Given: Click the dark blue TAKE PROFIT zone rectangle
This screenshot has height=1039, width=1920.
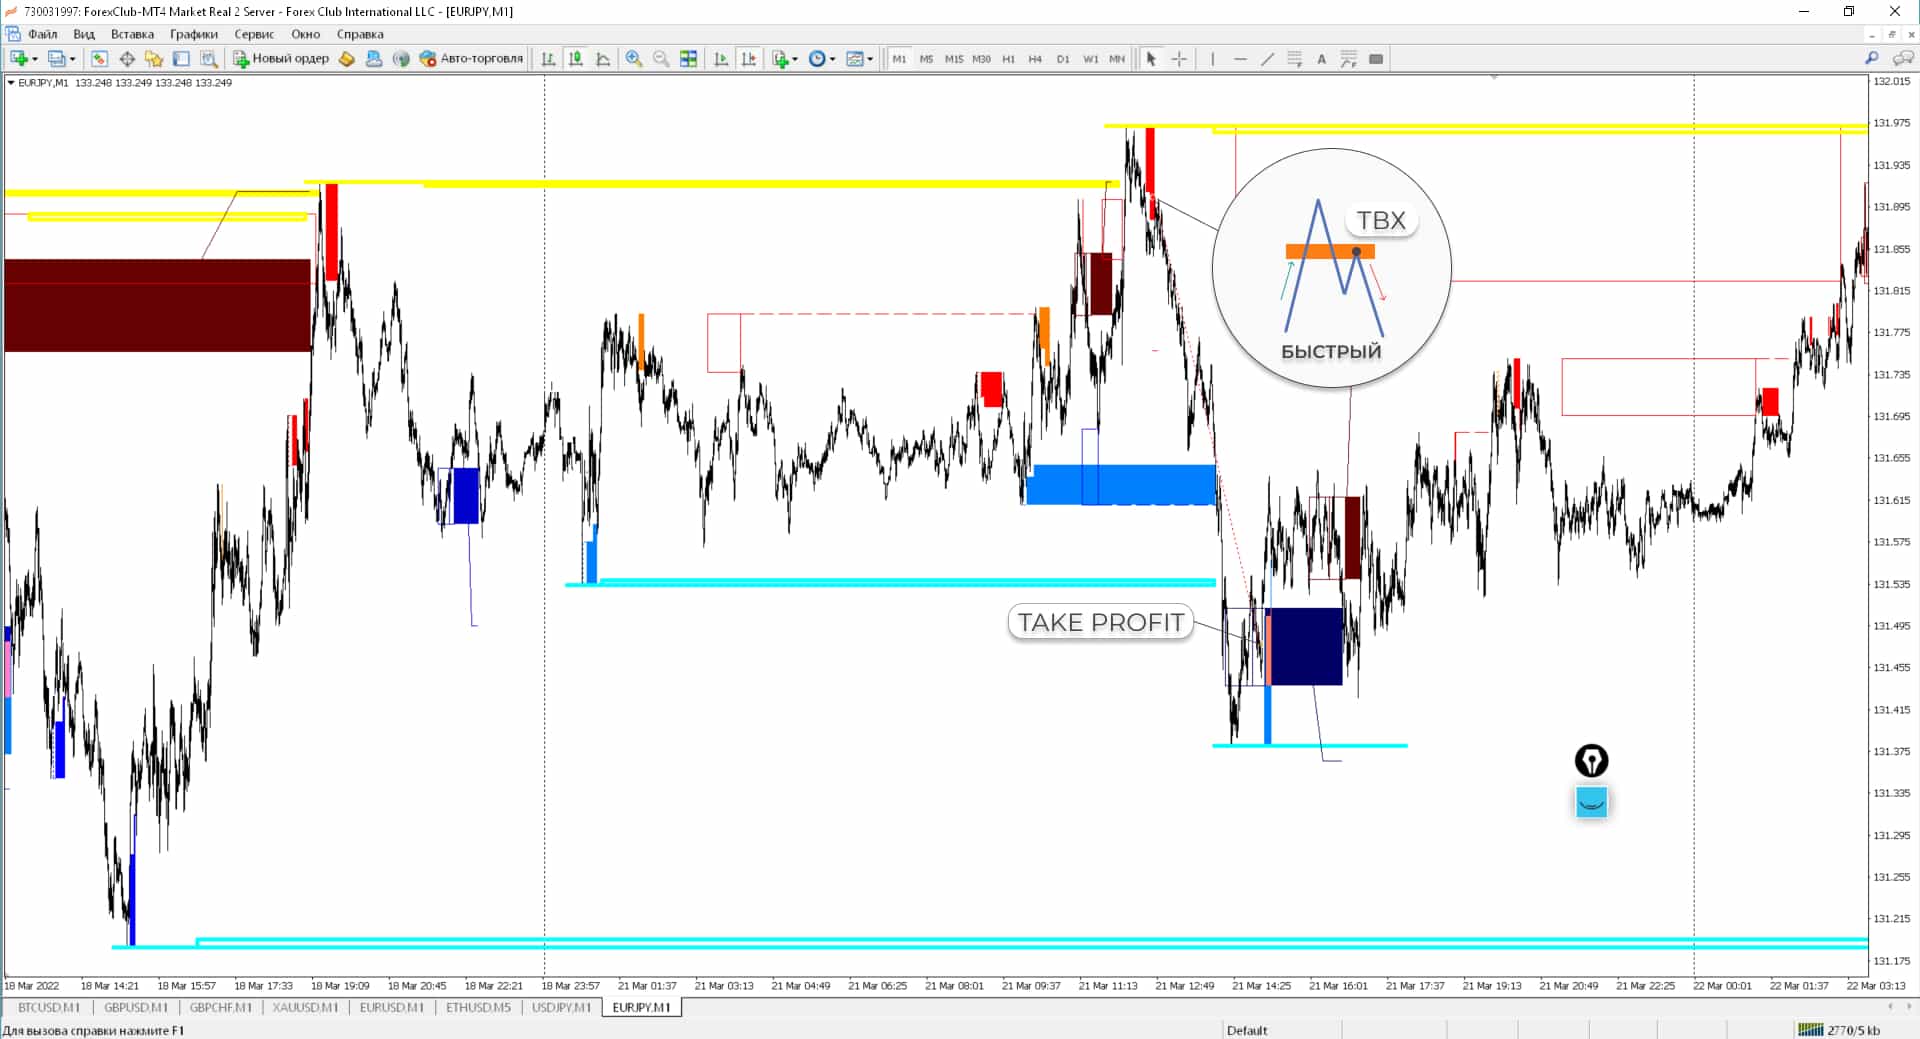Looking at the screenshot, I should coord(1306,647).
